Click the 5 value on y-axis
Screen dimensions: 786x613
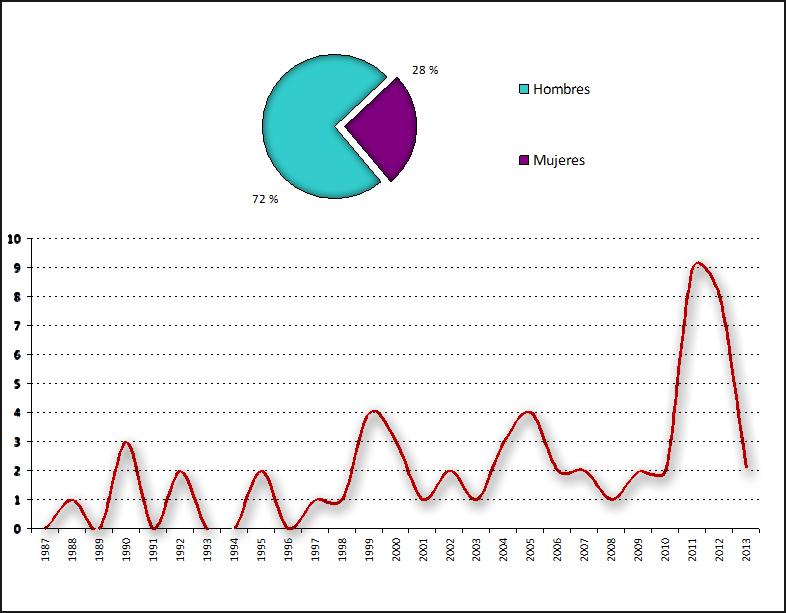coord(17,384)
